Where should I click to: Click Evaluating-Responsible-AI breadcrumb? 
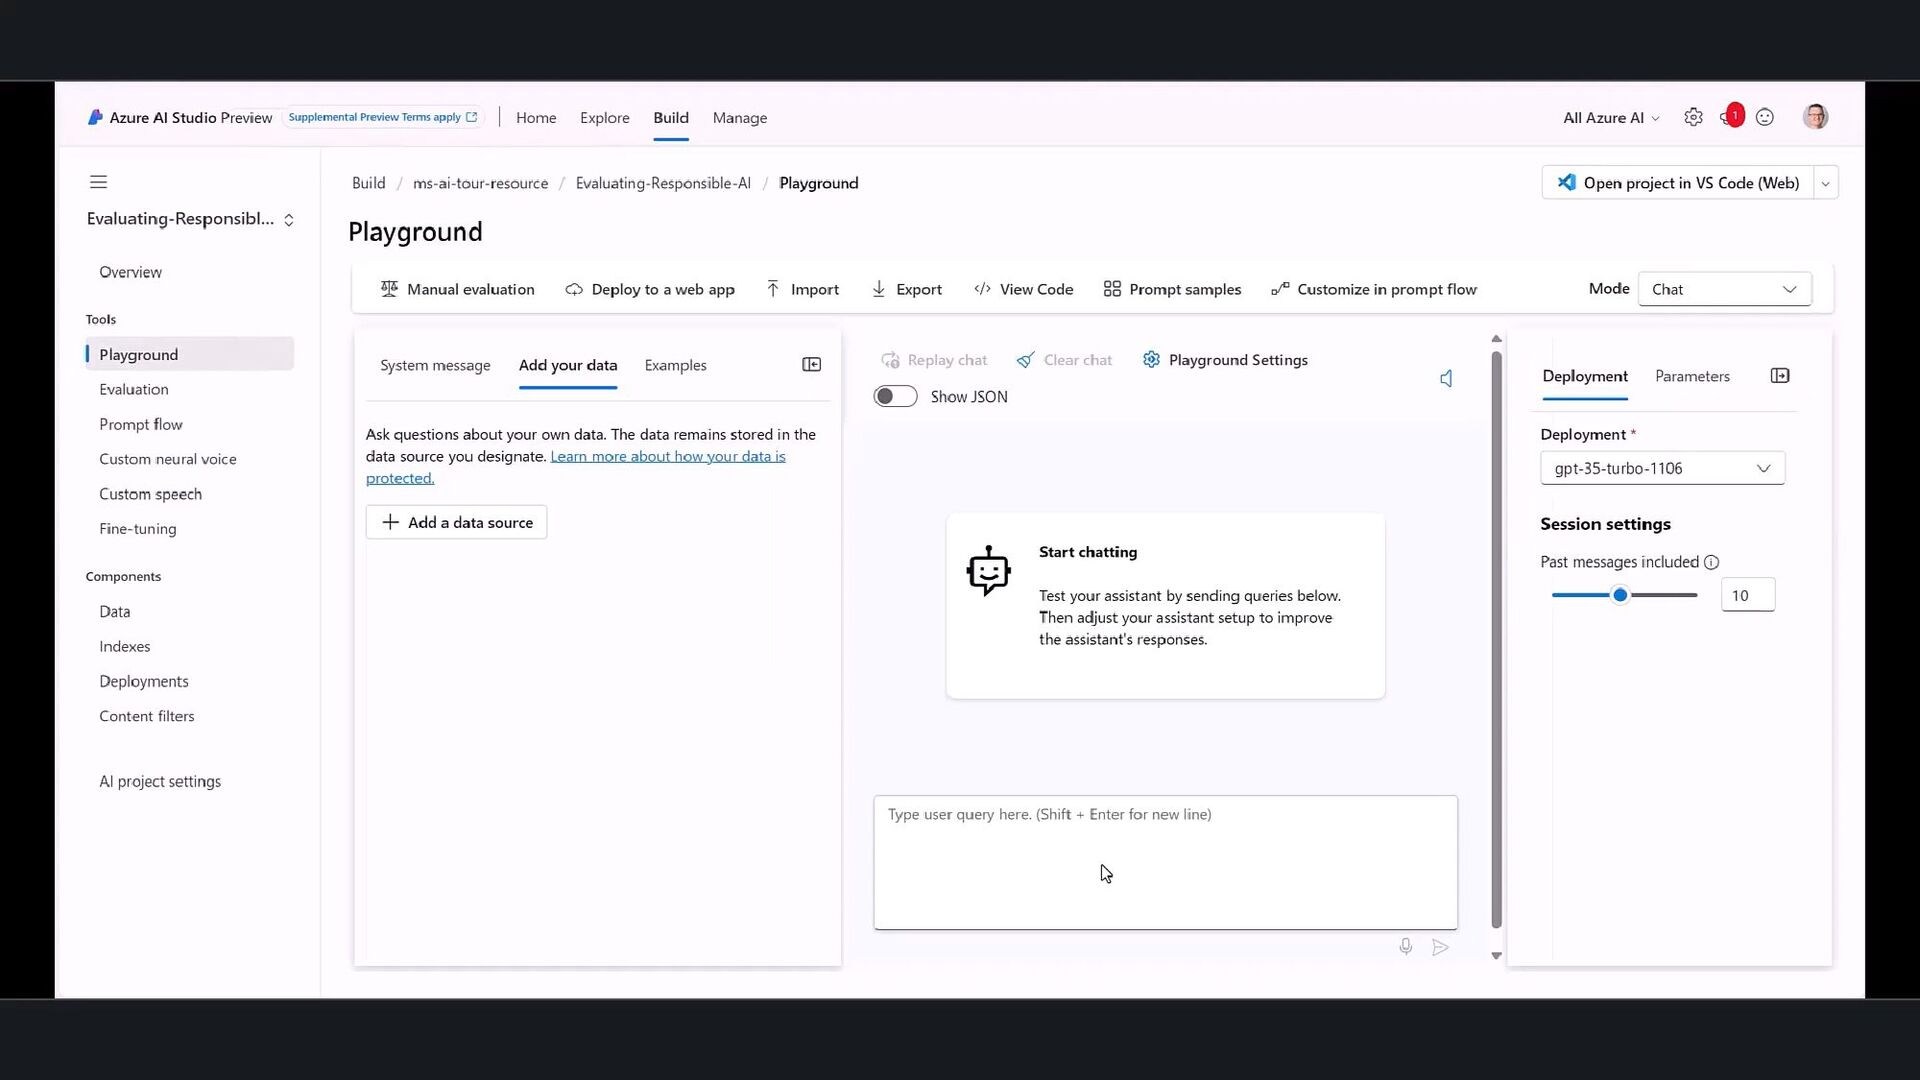coord(663,183)
